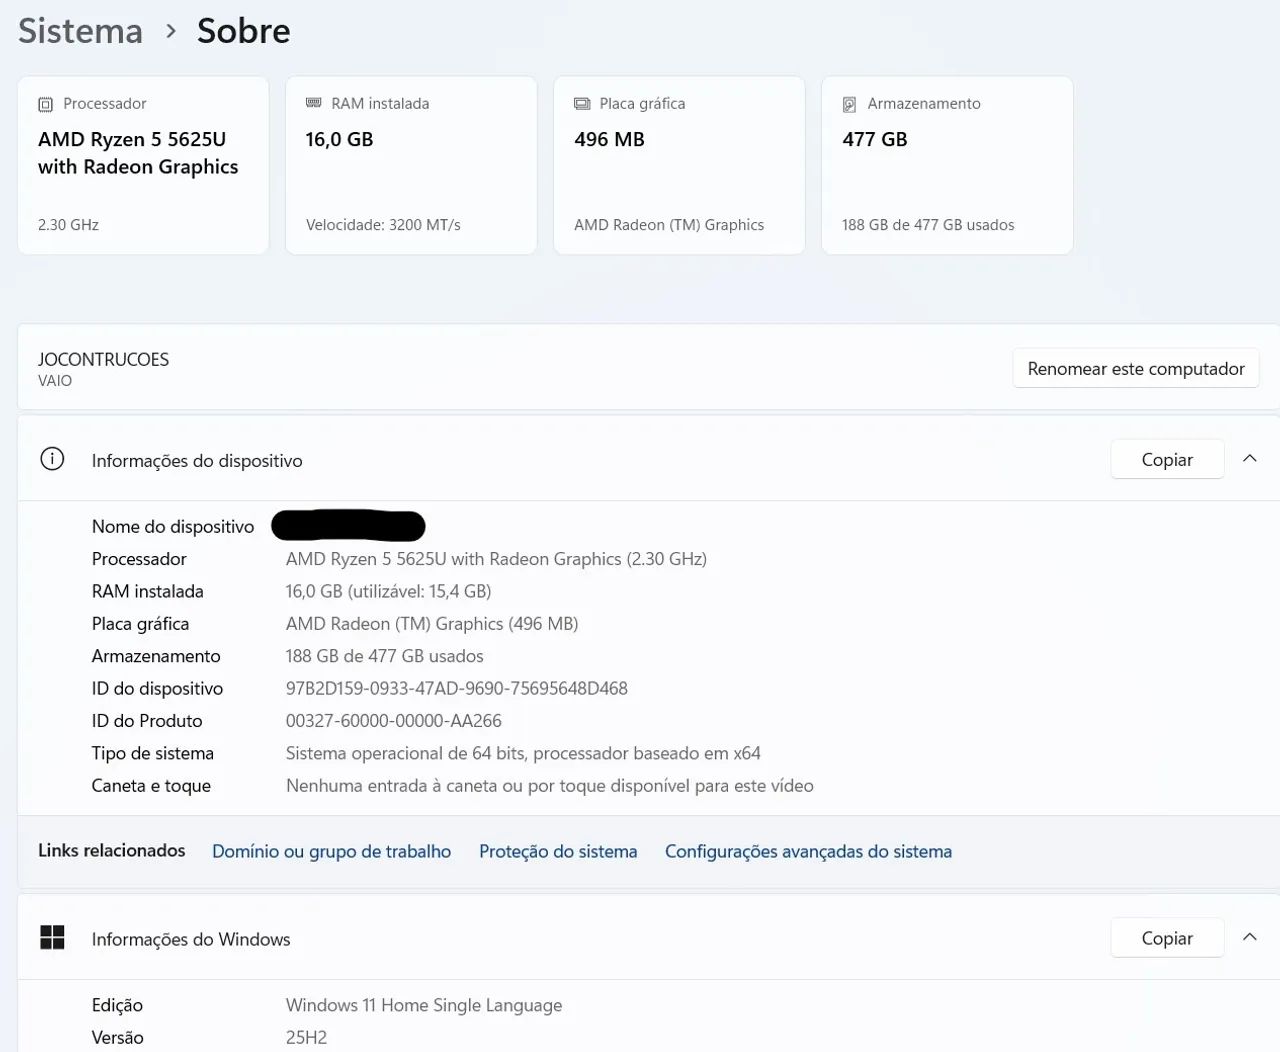Select the RAM instalada card showing 16,0 GB
Screen dimensions: 1280x1052
click(411, 165)
